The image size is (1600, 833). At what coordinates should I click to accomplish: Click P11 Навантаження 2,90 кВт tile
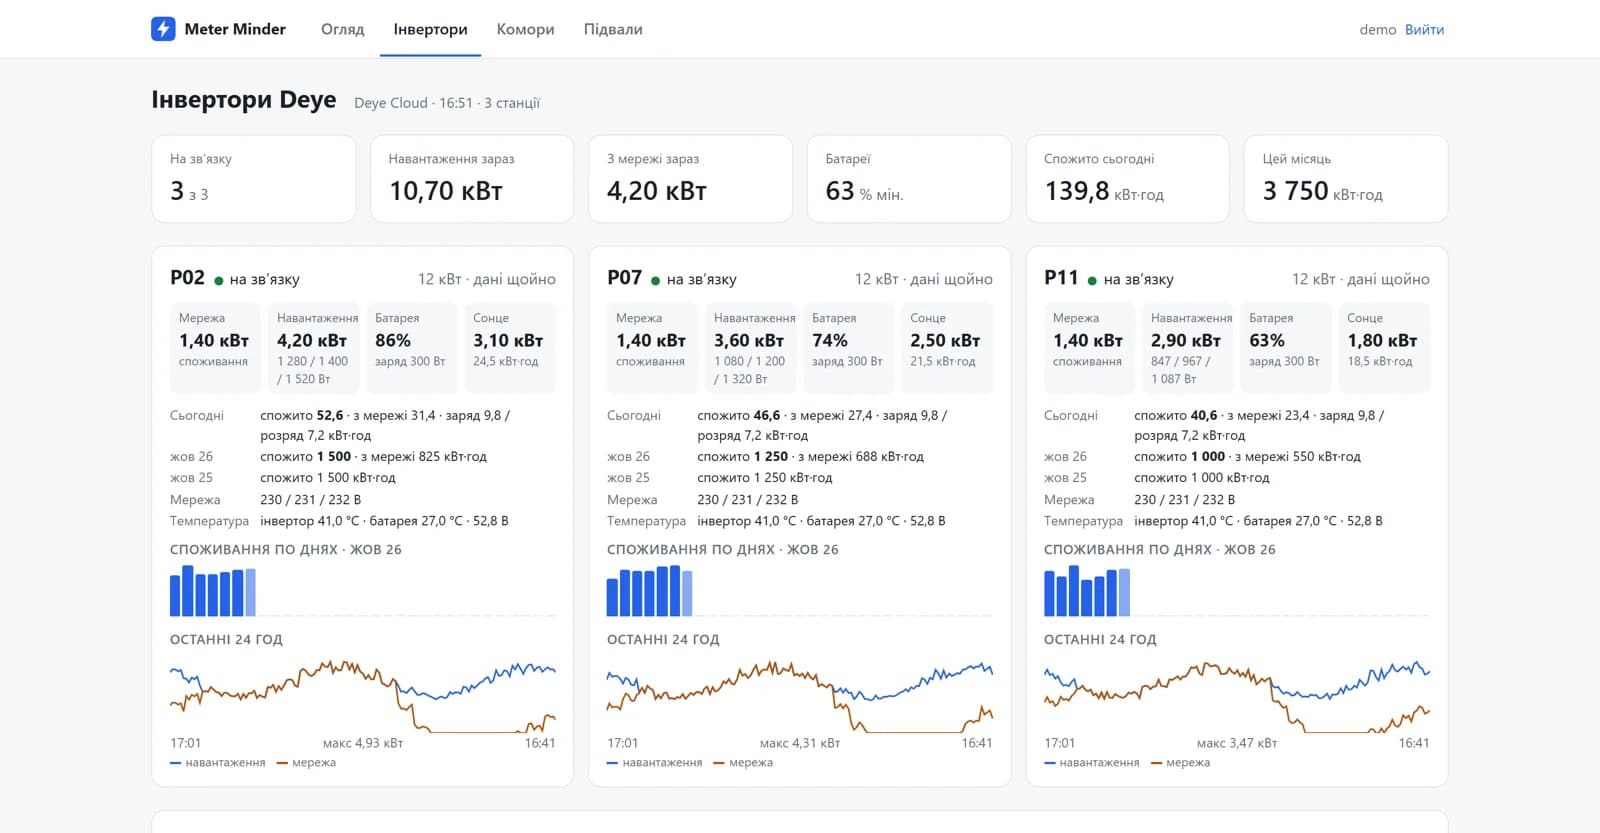coord(1188,347)
